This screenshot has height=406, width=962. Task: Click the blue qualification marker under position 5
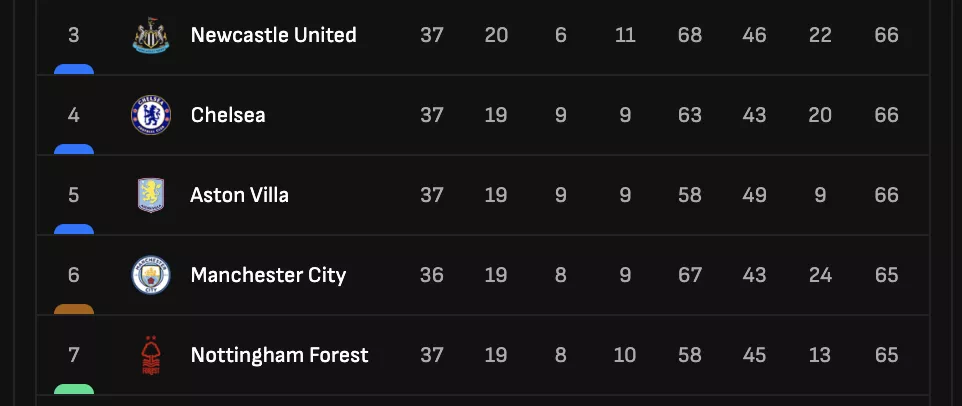click(73, 230)
